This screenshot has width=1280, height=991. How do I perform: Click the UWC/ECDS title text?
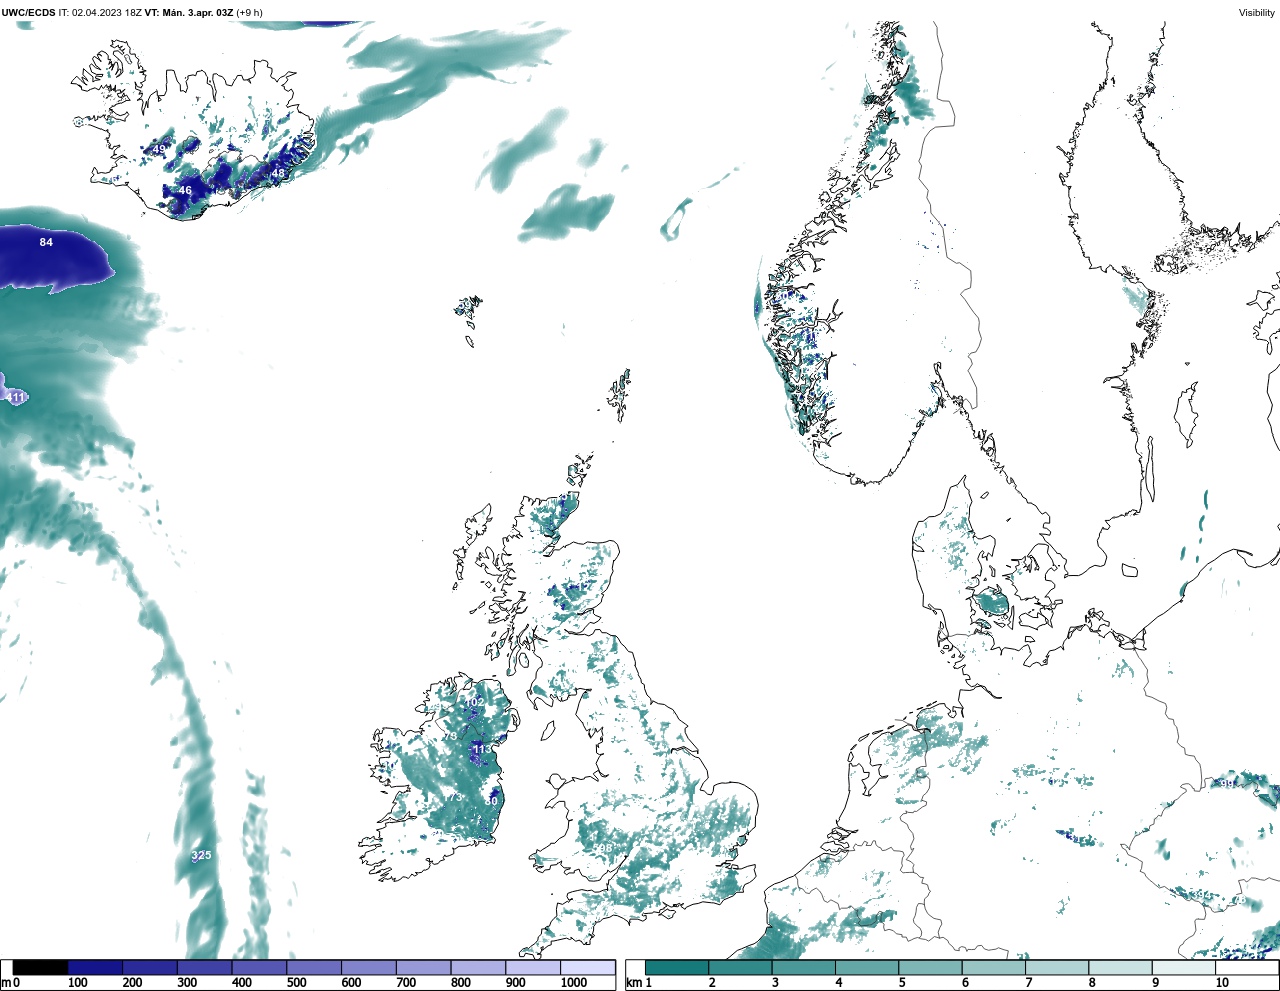tap(28, 13)
